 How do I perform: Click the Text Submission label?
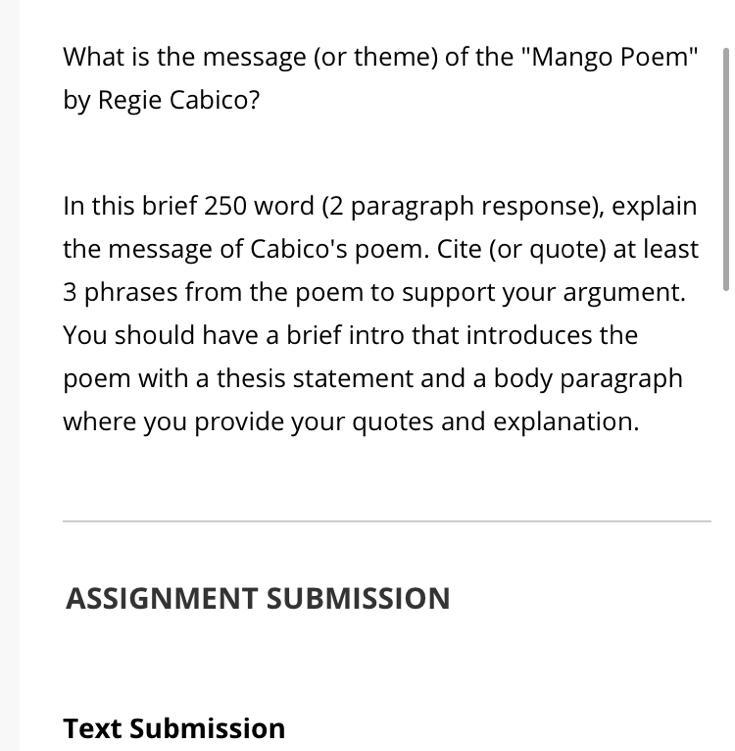(x=174, y=727)
